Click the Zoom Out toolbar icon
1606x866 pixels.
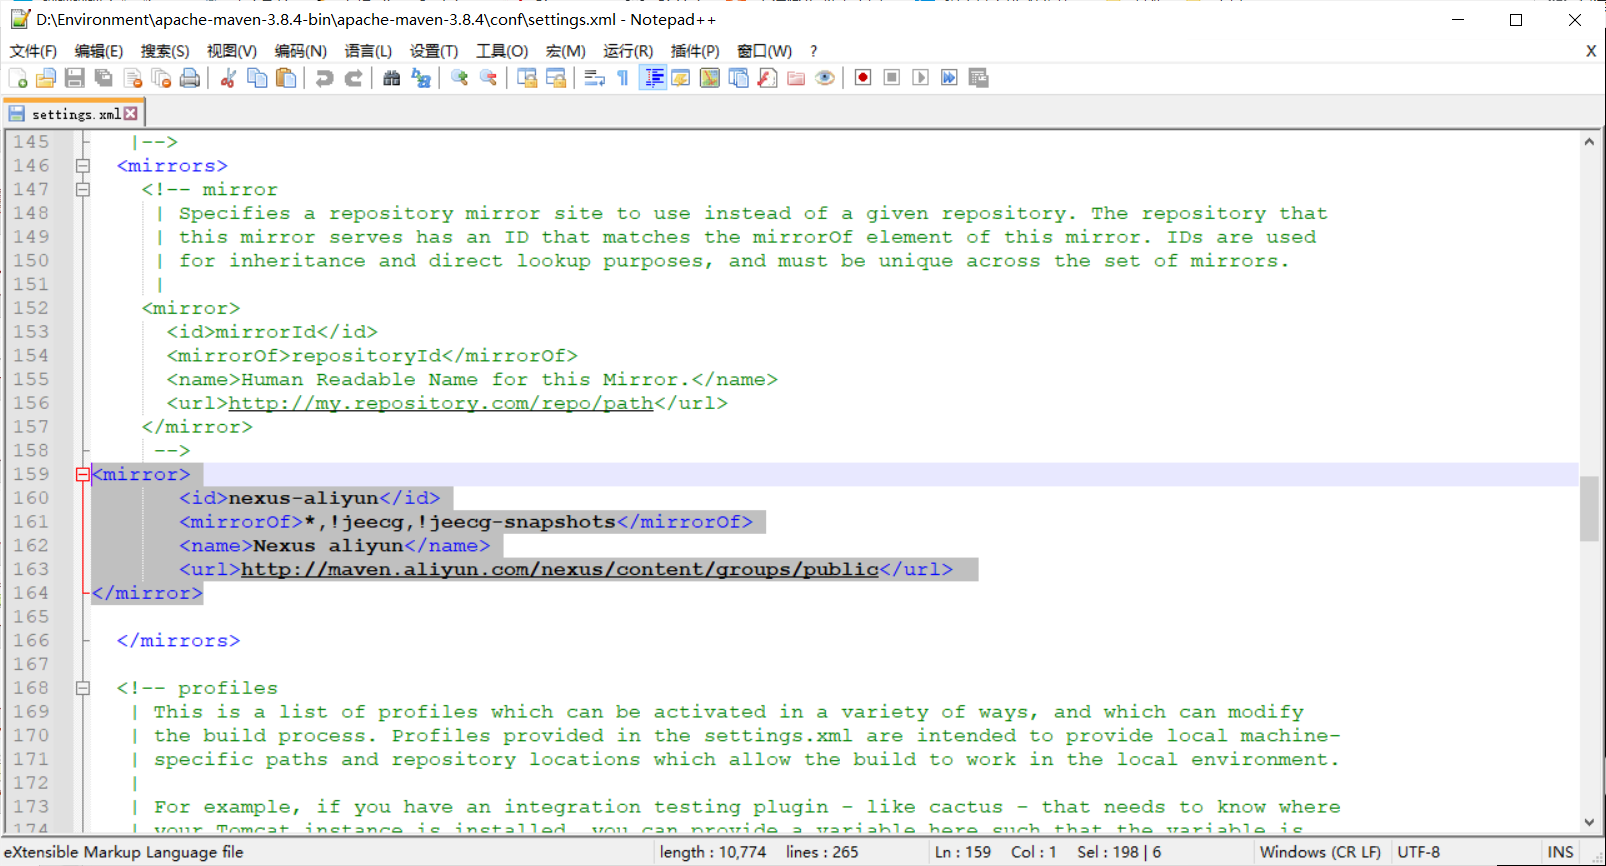tap(489, 78)
